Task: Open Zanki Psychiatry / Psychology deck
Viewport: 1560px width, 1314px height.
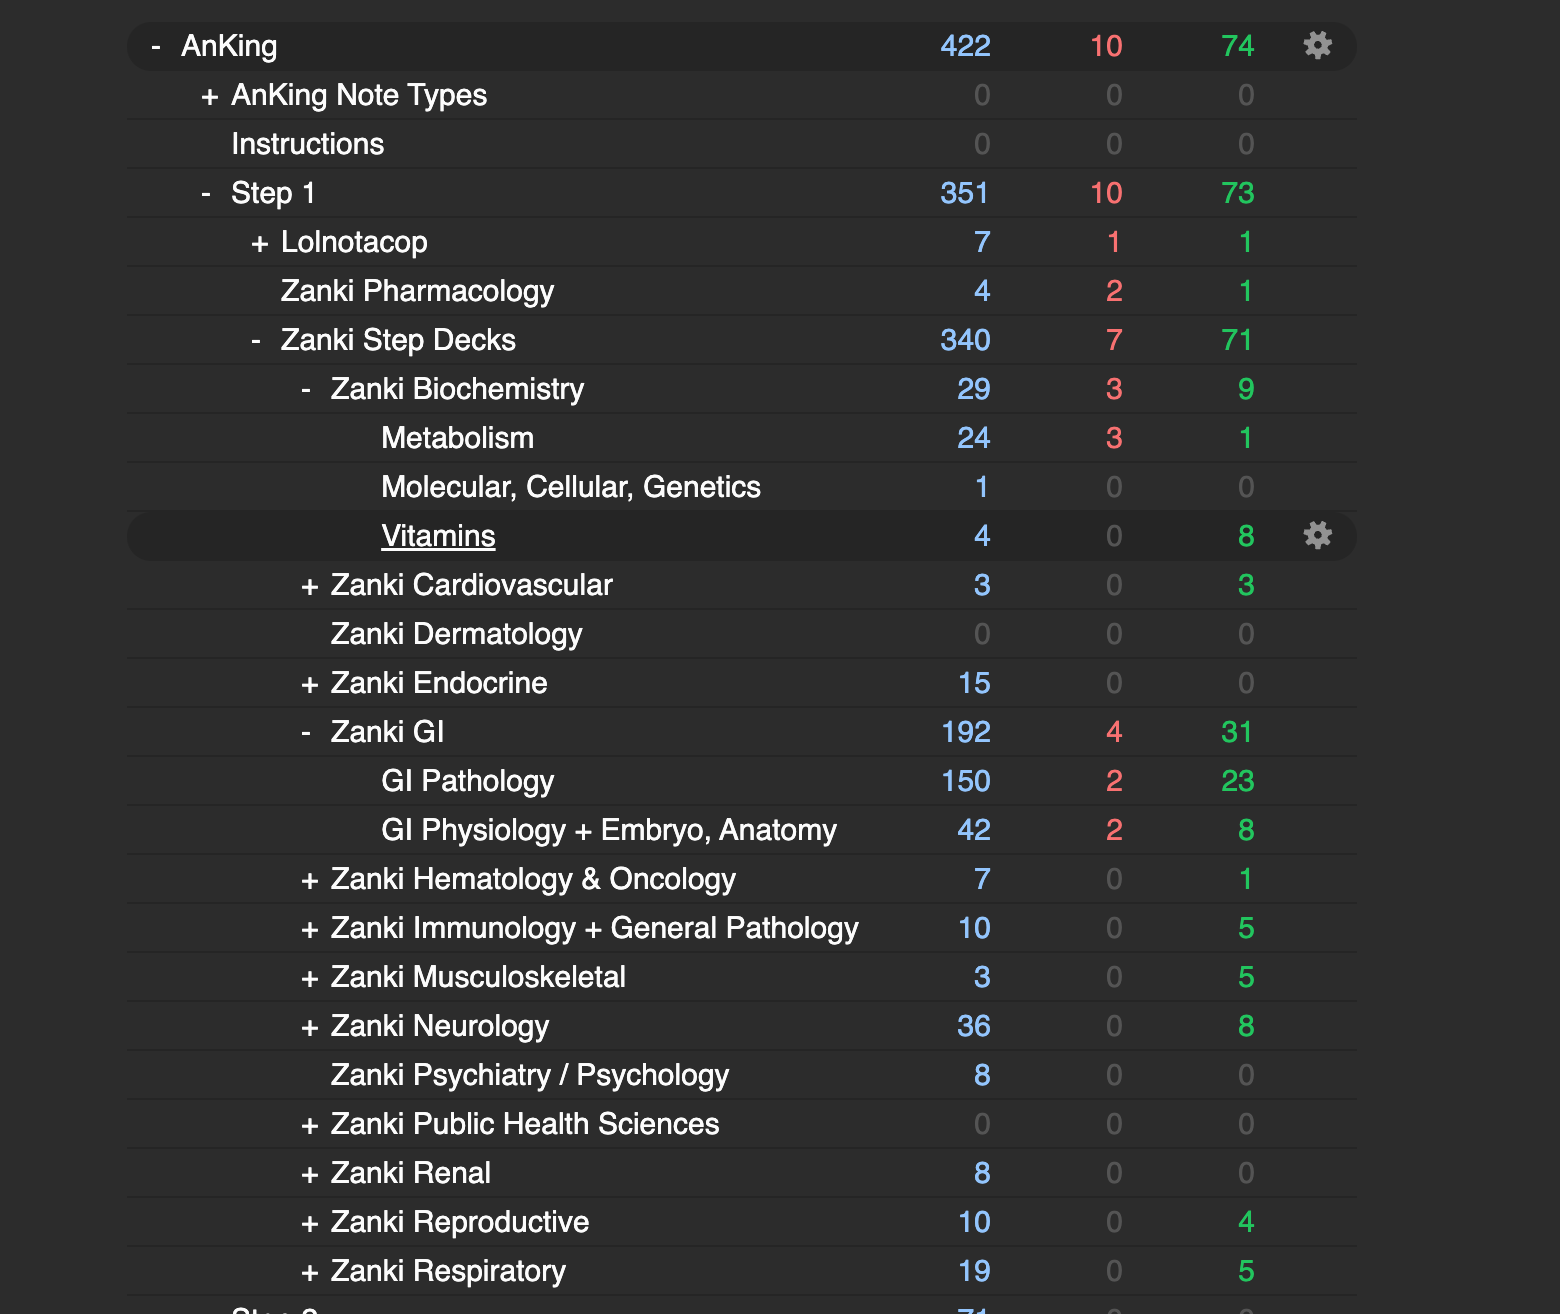Action: click(x=529, y=1075)
